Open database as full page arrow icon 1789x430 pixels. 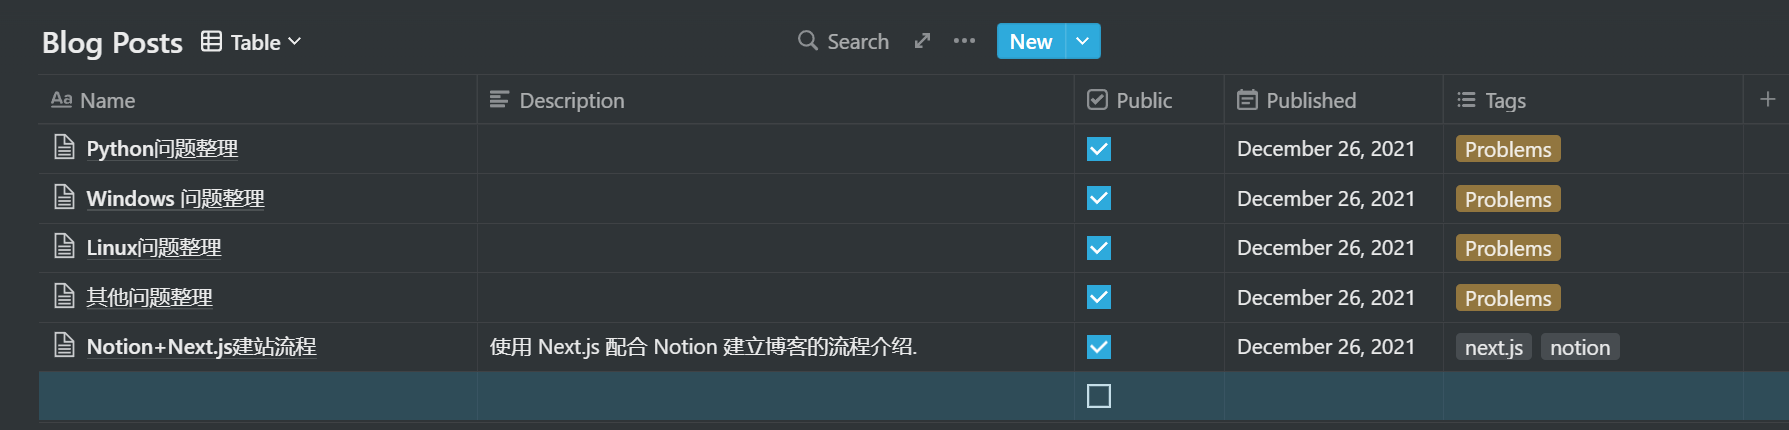click(x=922, y=41)
